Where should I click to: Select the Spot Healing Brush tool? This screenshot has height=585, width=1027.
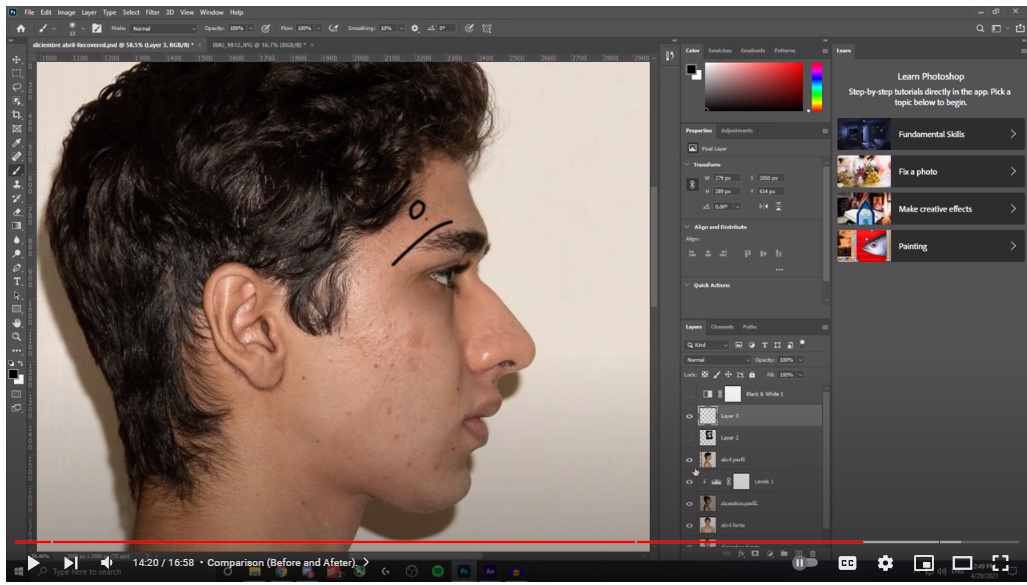[x=16, y=157]
